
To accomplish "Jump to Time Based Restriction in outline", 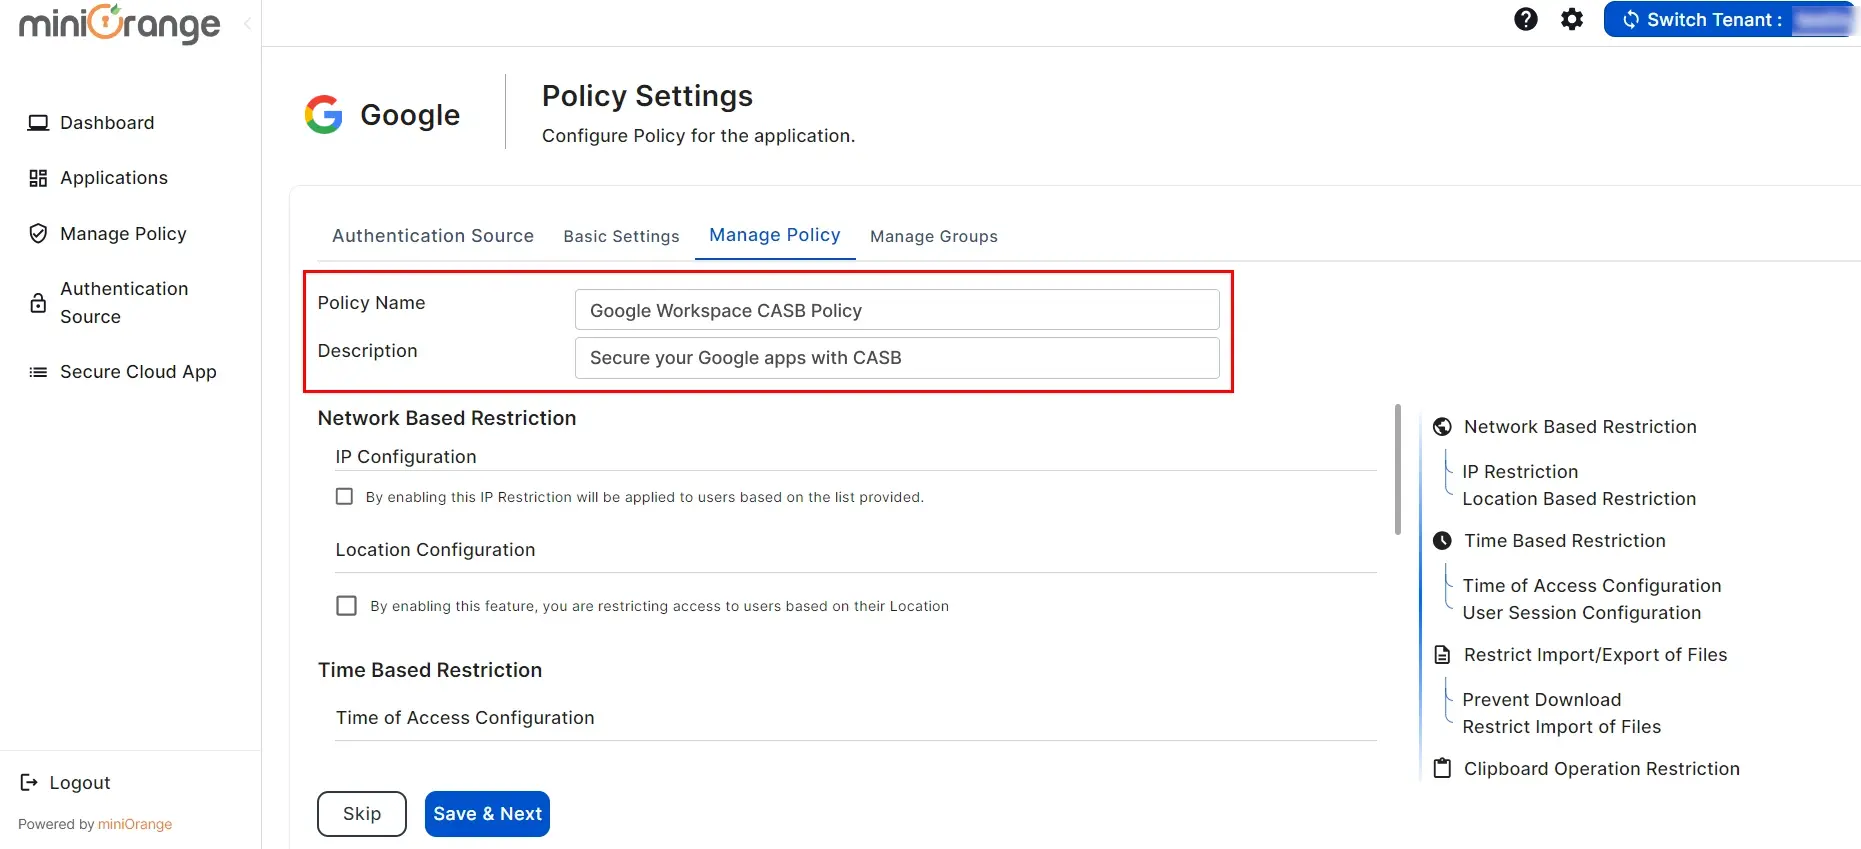I will 1565,541.
